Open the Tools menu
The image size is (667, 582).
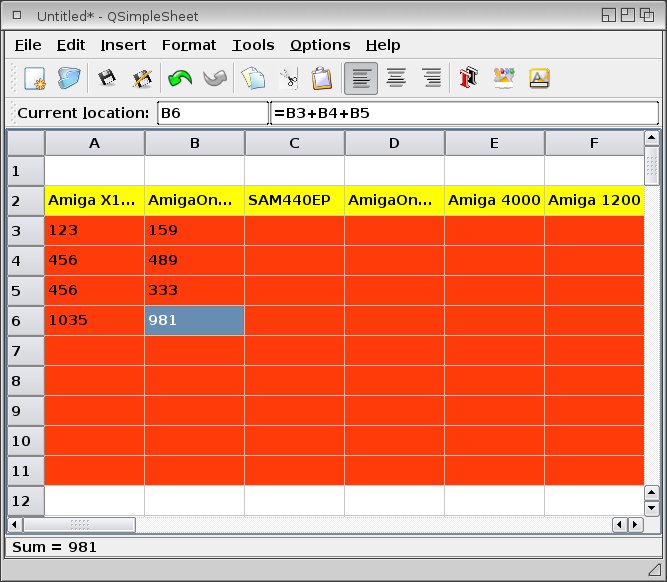pyautogui.click(x=253, y=45)
